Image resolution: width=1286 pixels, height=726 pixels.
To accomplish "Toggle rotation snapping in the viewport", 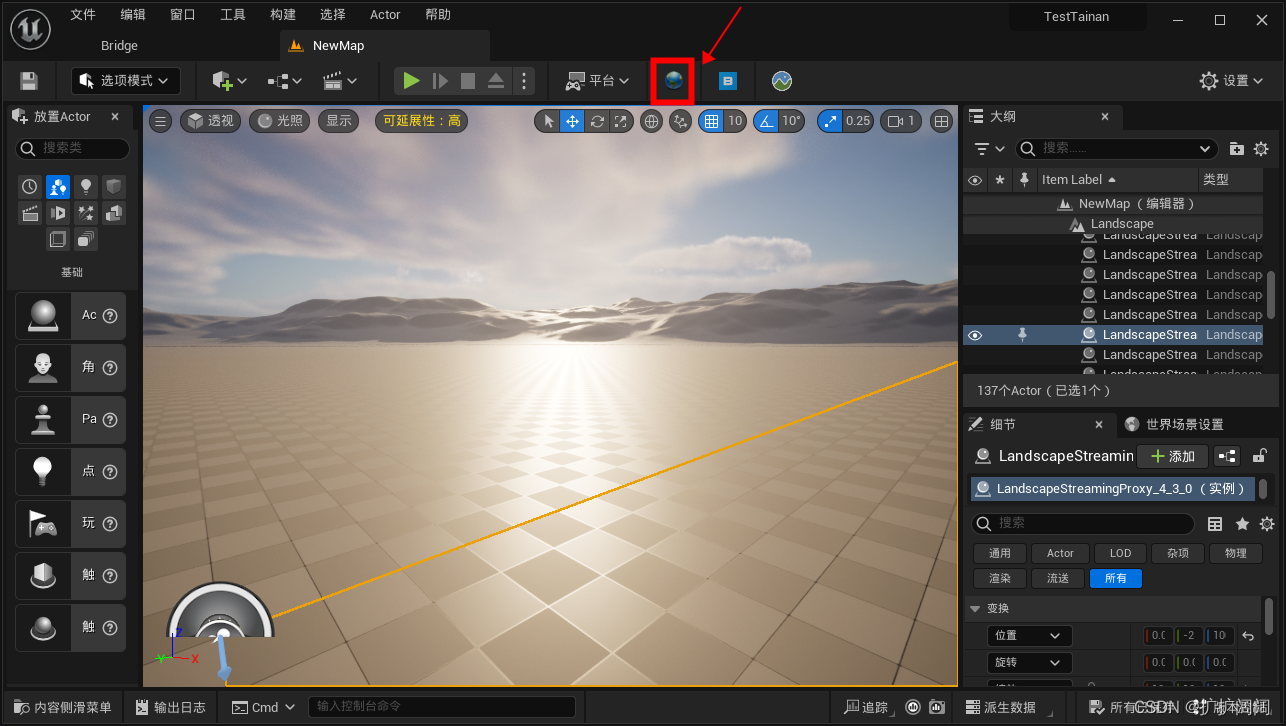I will pos(765,120).
